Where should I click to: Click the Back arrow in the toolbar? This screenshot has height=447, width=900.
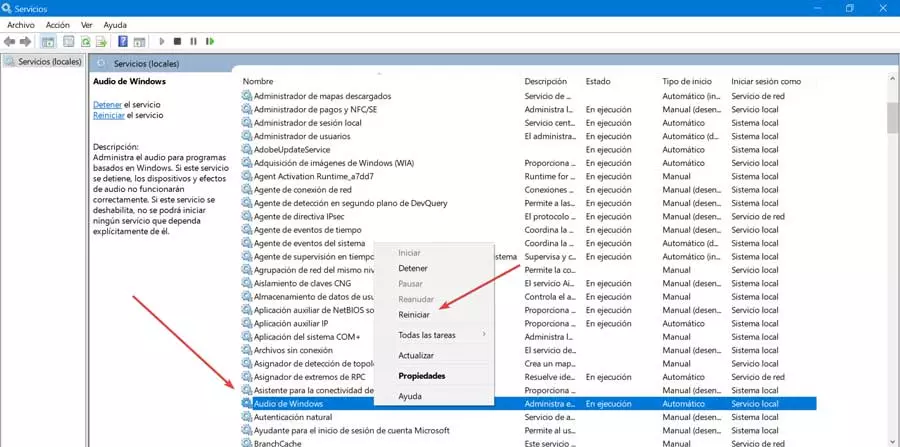pos(9,41)
